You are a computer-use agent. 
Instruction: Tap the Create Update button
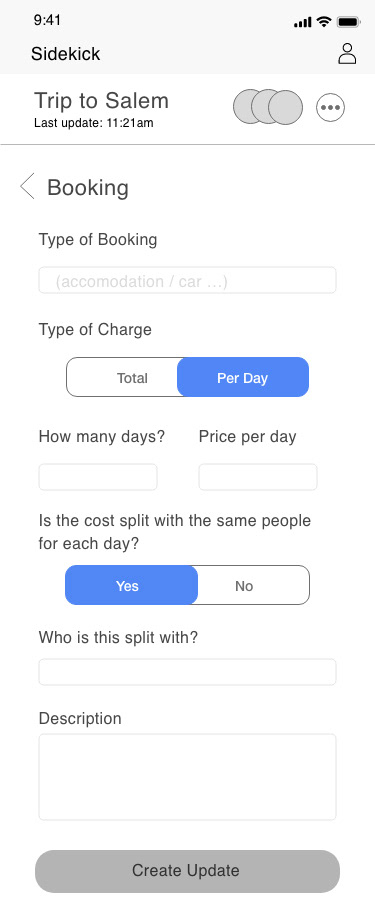188,871
